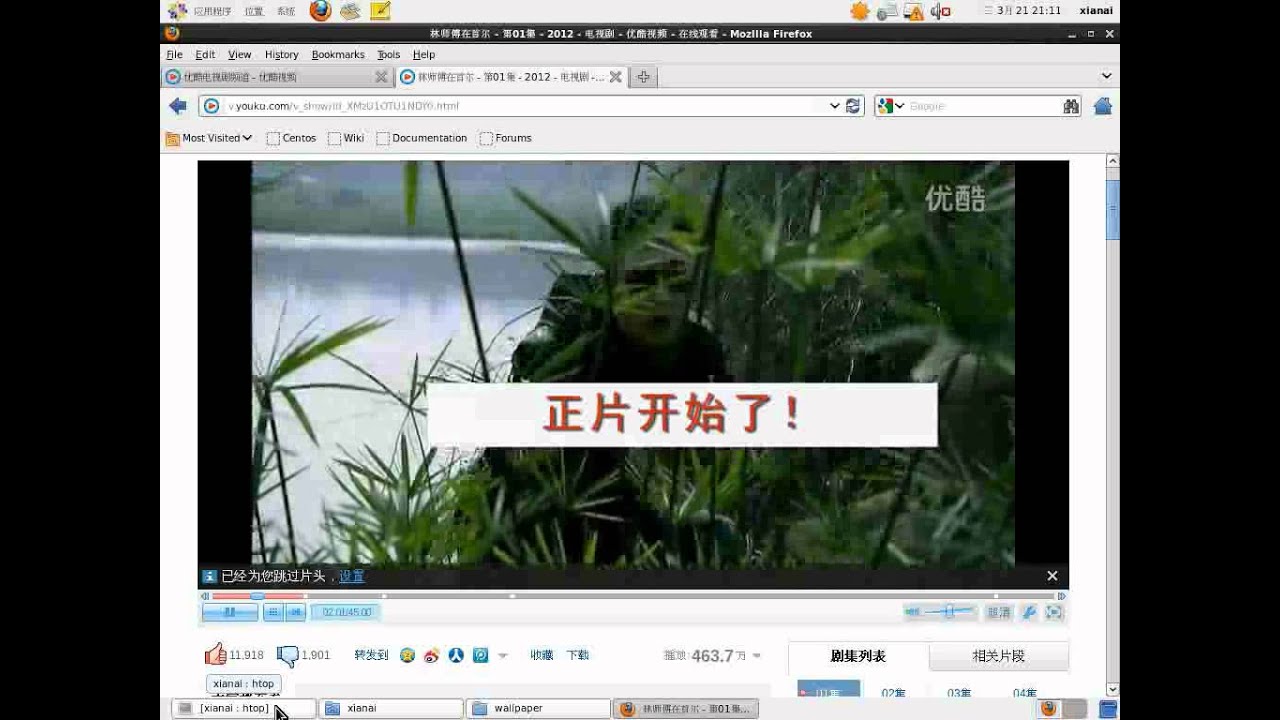Switch to wallpaper taskbar window
The width and height of the screenshot is (1280, 720).
pyautogui.click(x=538, y=708)
